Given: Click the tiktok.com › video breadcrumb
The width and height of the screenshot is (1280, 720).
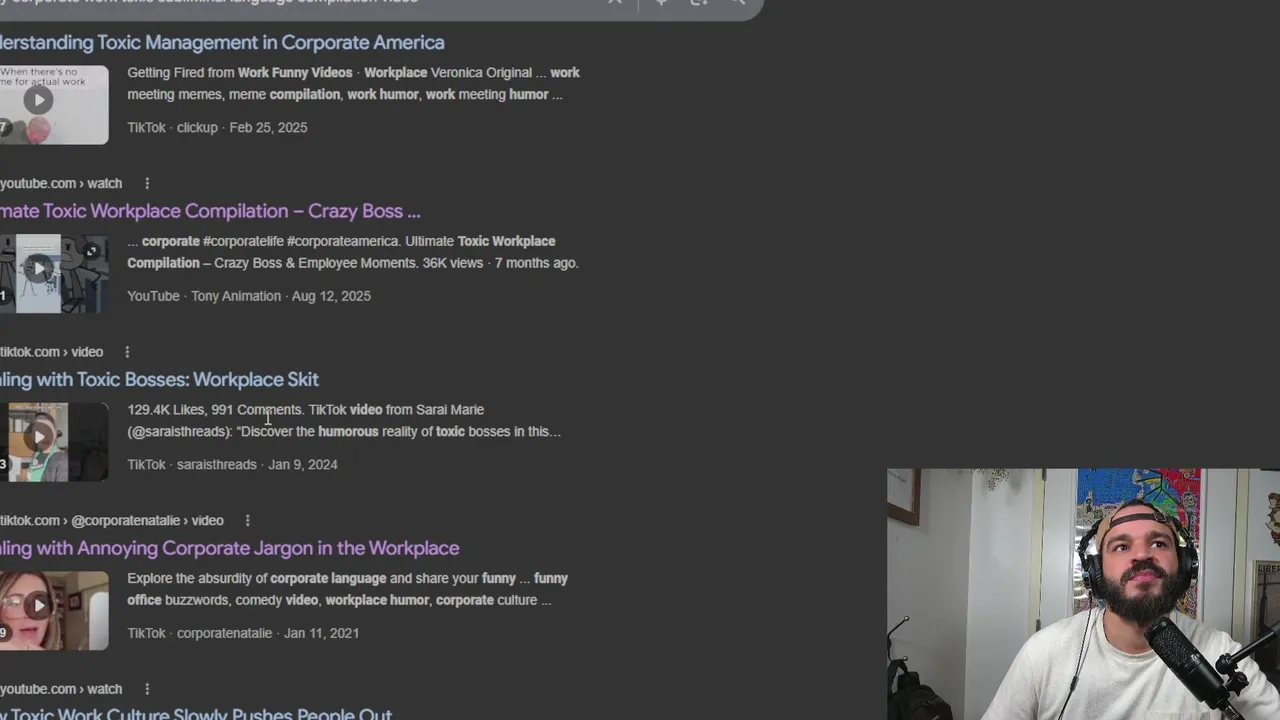Looking at the screenshot, I should [x=52, y=352].
